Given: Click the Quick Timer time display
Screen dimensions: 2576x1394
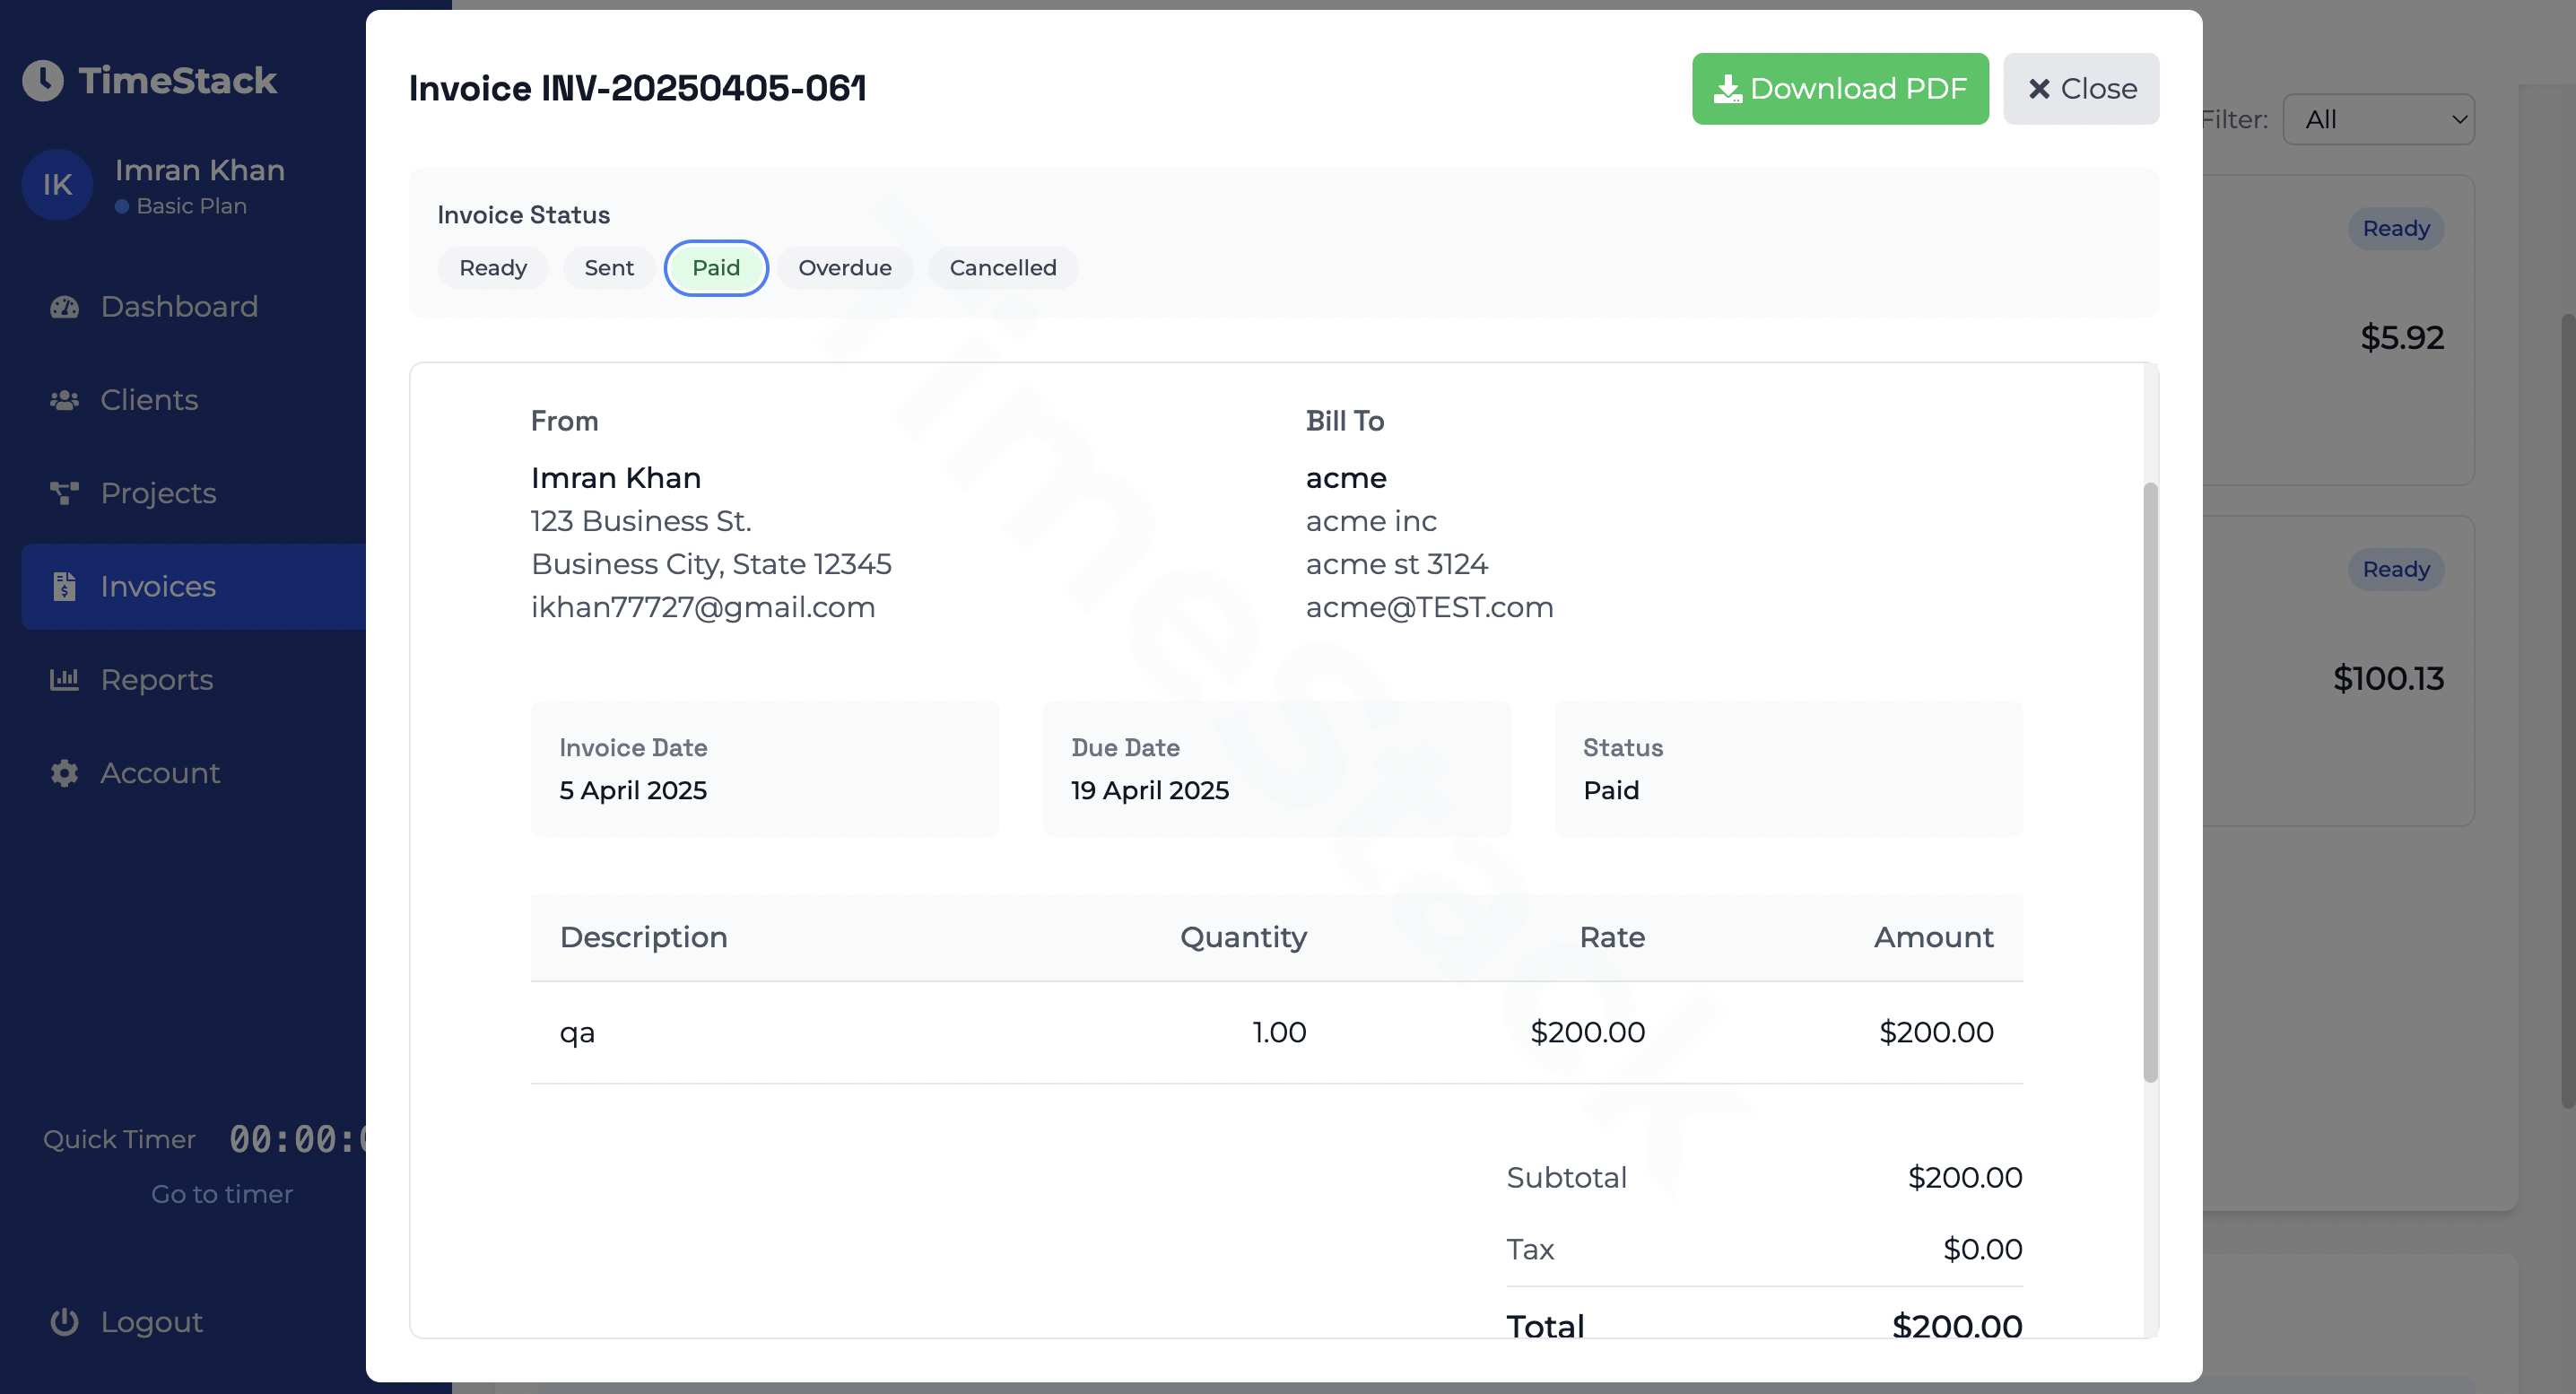Looking at the screenshot, I should (298, 1139).
